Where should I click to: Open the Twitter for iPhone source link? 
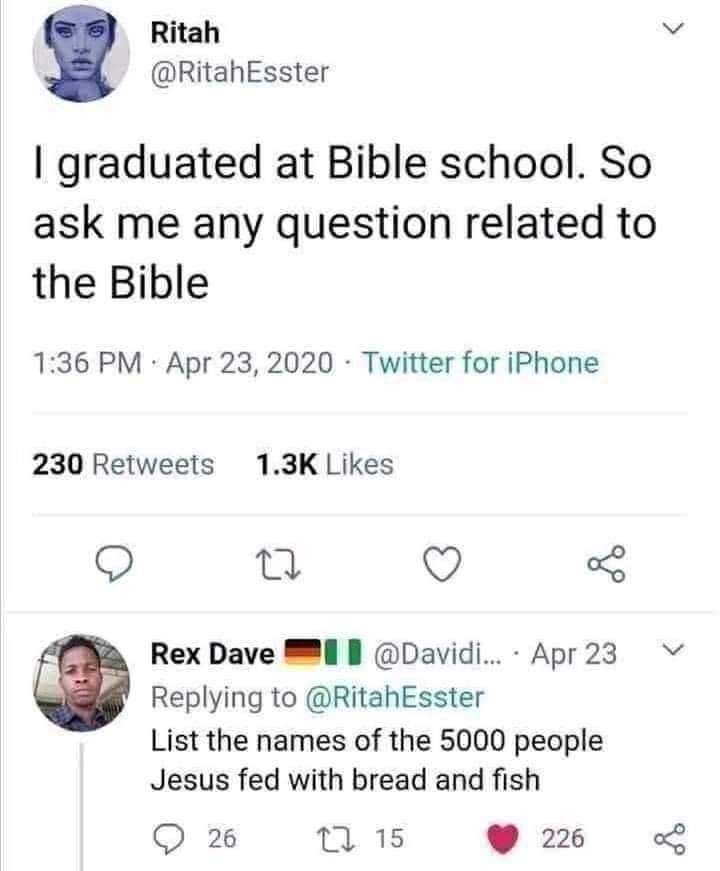click(x=481, y=362)
